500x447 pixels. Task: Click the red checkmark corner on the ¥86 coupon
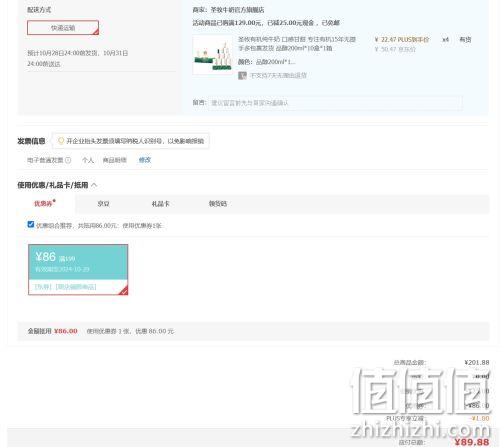click(x=124, y=291)
